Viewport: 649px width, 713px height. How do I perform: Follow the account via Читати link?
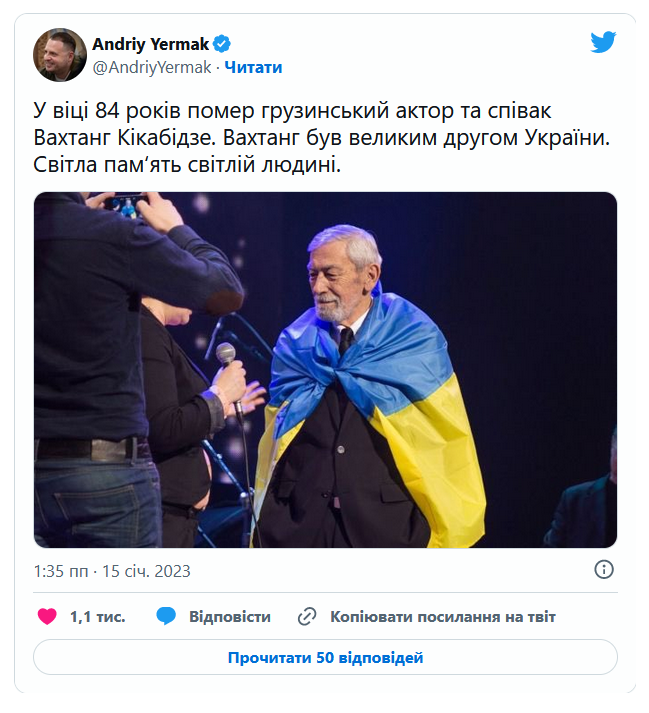click(253, 67)
